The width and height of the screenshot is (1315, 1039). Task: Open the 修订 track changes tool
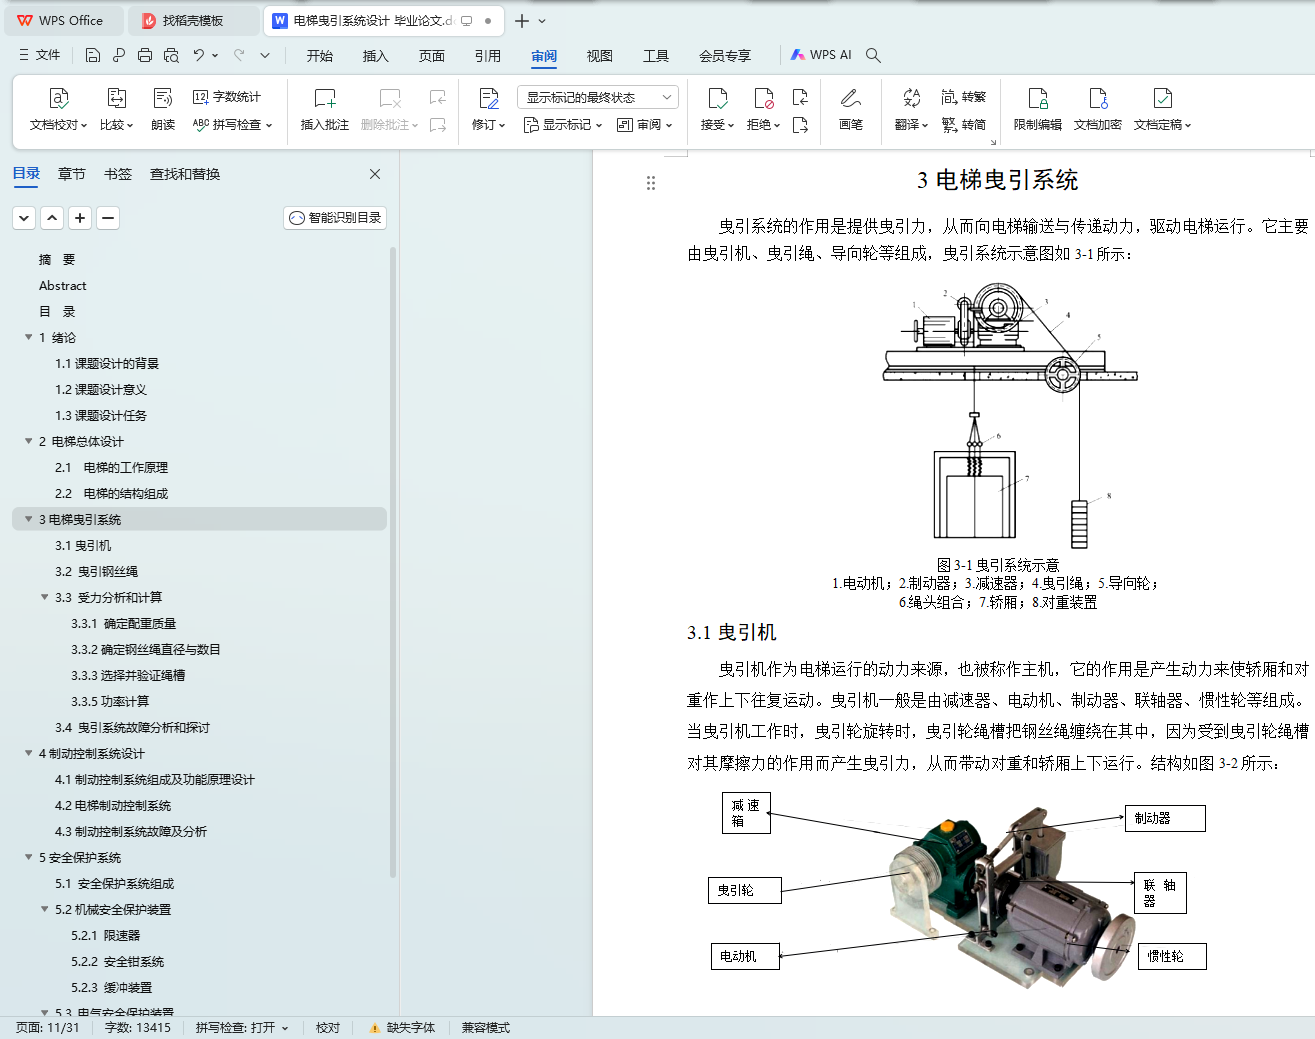pyautogui.click(x=488, y=109)
